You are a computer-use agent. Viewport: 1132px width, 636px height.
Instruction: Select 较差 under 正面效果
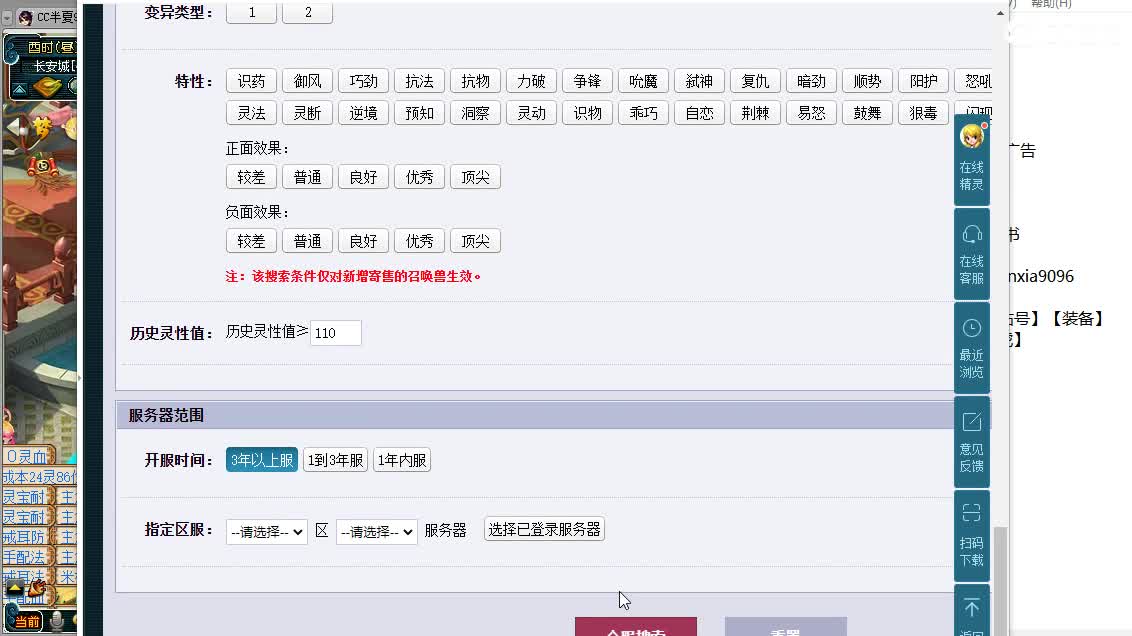click(251, 177)
